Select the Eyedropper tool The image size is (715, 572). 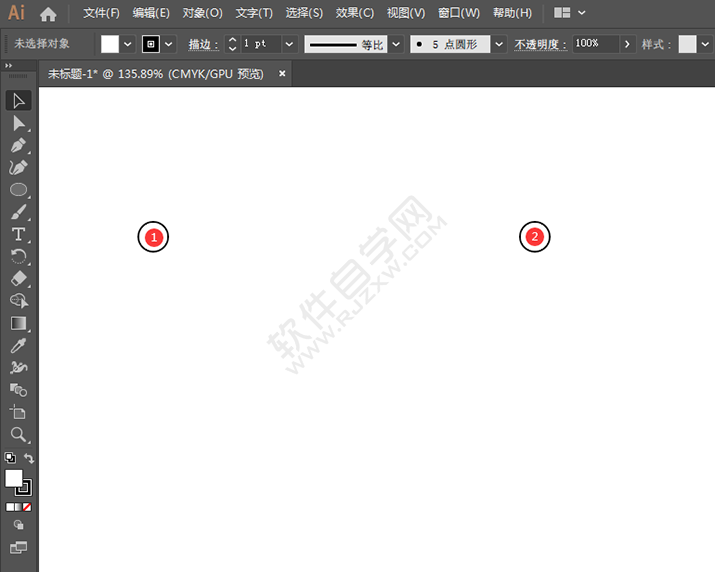18,346
